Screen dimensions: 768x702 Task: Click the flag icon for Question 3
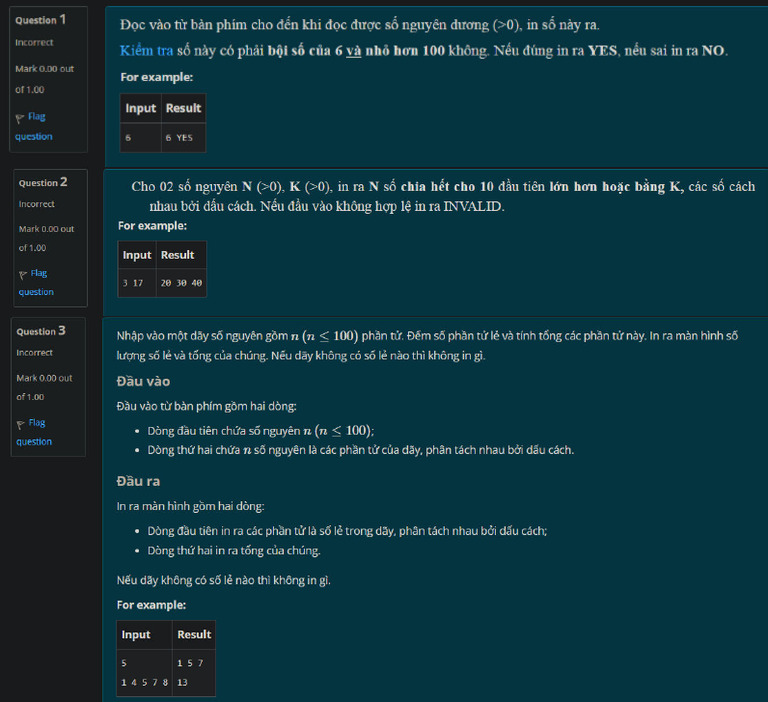[21, 423]
